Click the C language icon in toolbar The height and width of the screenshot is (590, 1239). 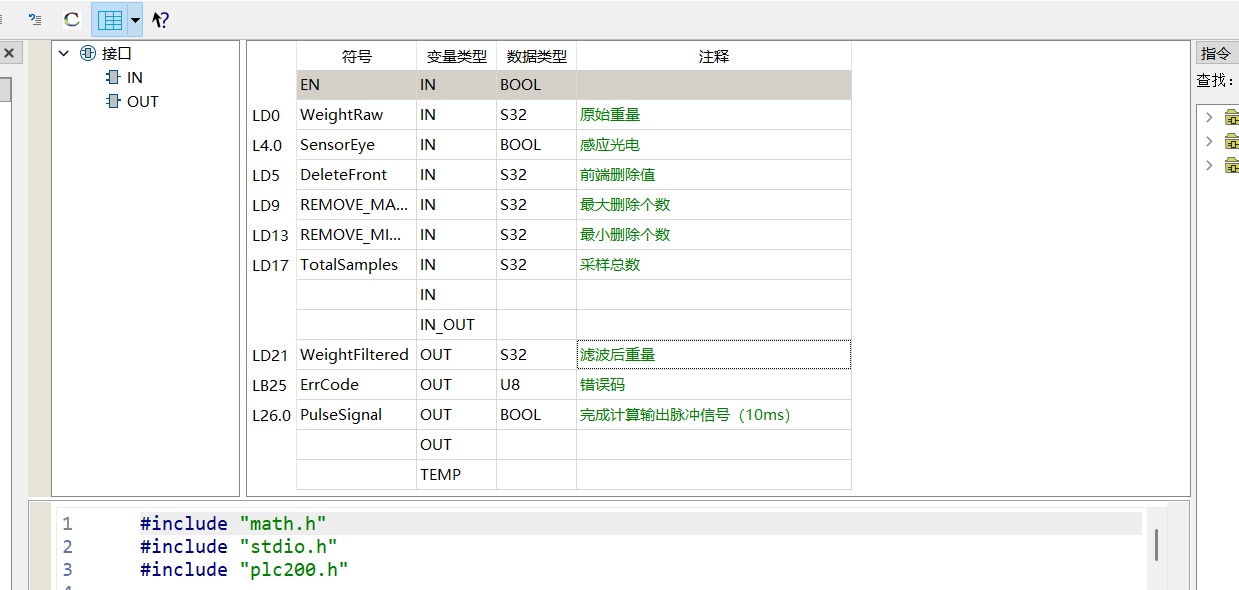(x=71, y=19)
